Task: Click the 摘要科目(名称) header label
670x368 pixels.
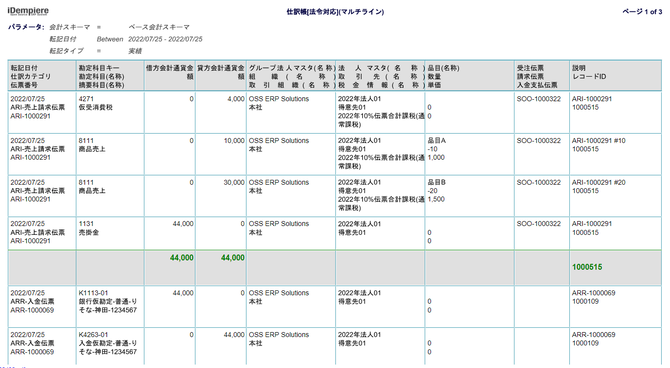Action: [101, 85]
